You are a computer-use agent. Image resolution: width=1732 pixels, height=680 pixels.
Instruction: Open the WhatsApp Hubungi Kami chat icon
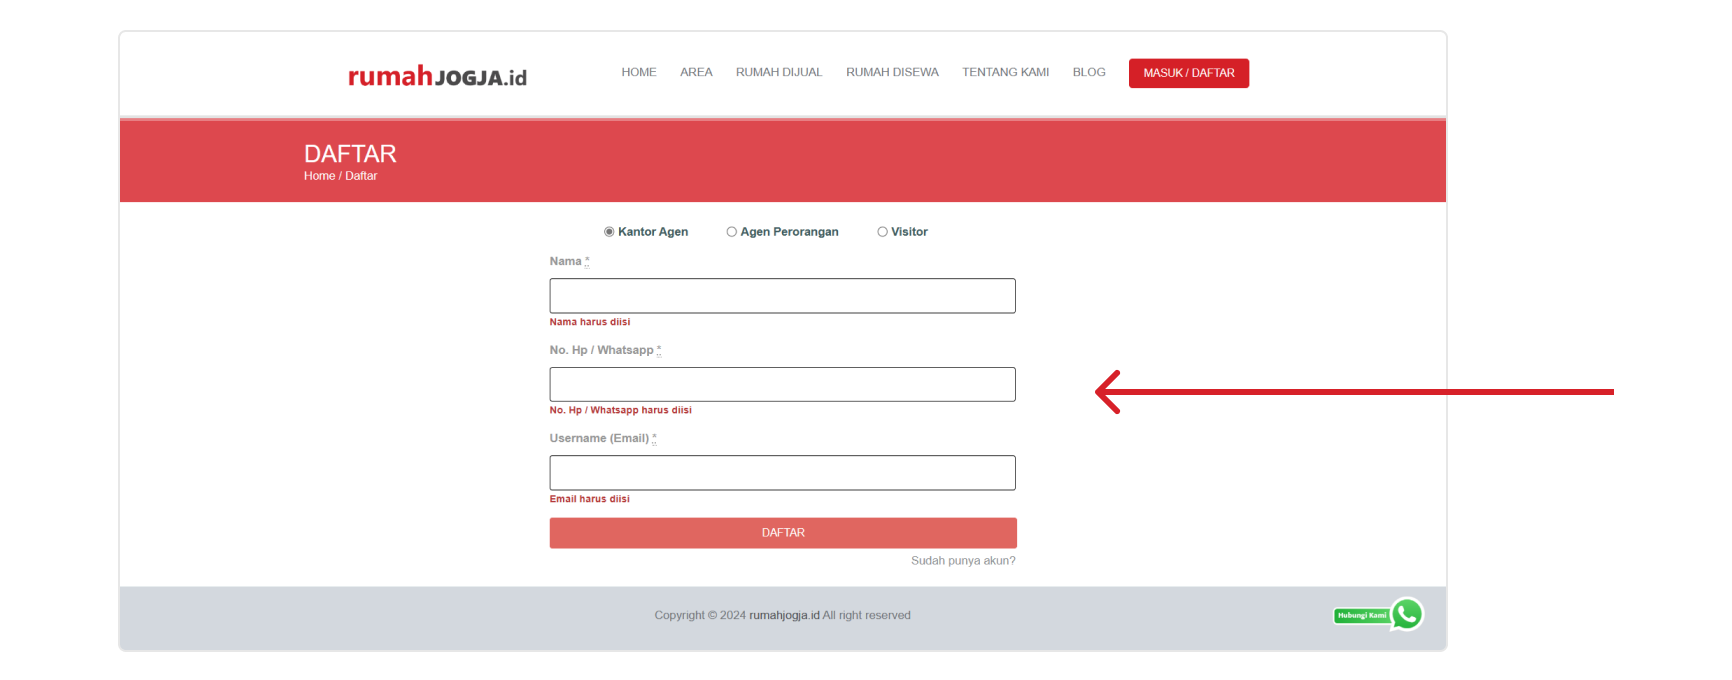coord(1407,614)
